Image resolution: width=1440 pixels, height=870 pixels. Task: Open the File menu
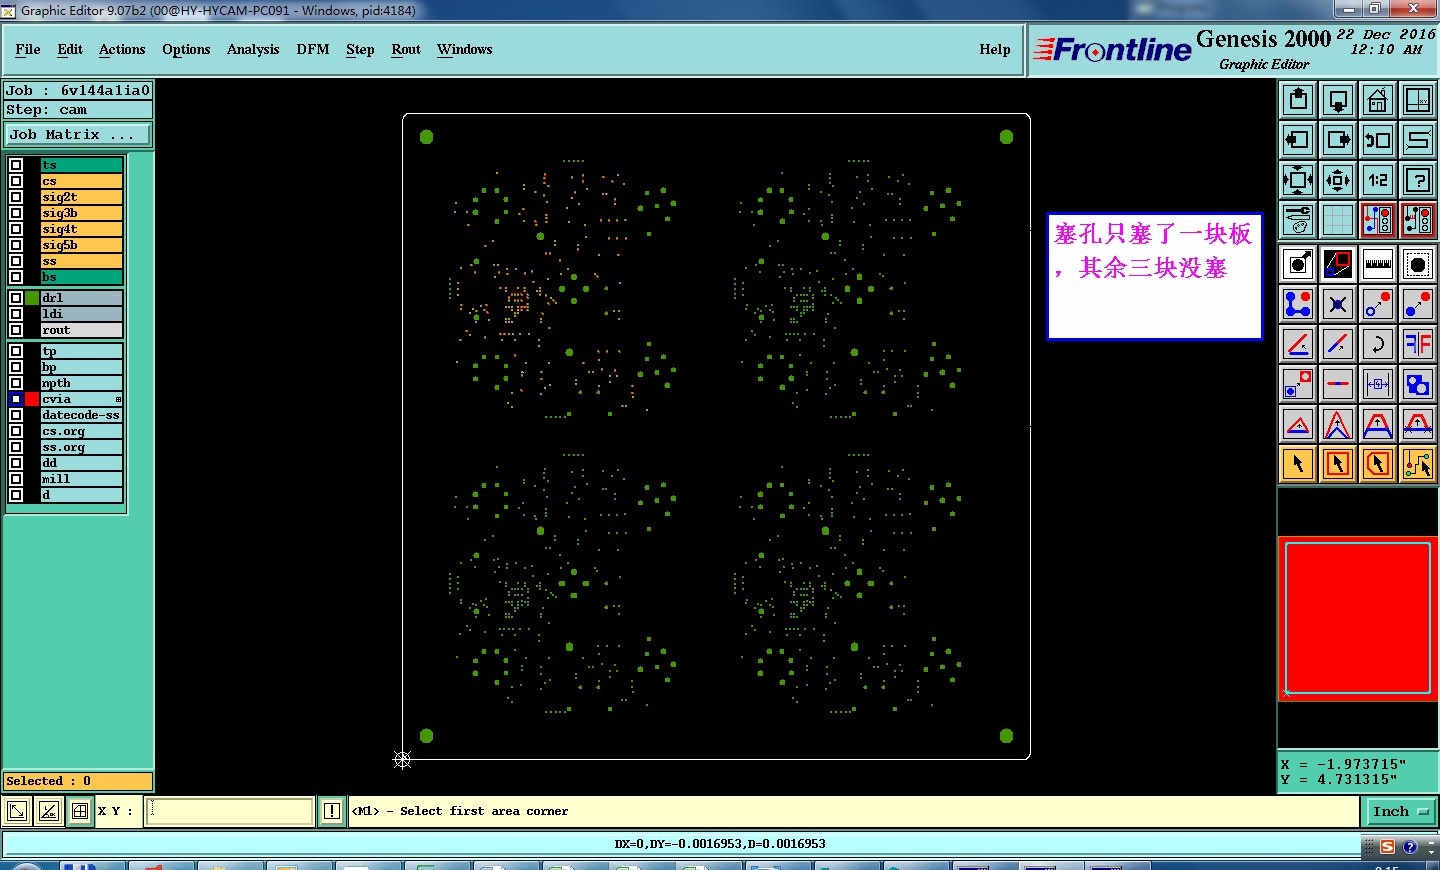[x=28, y=49]
